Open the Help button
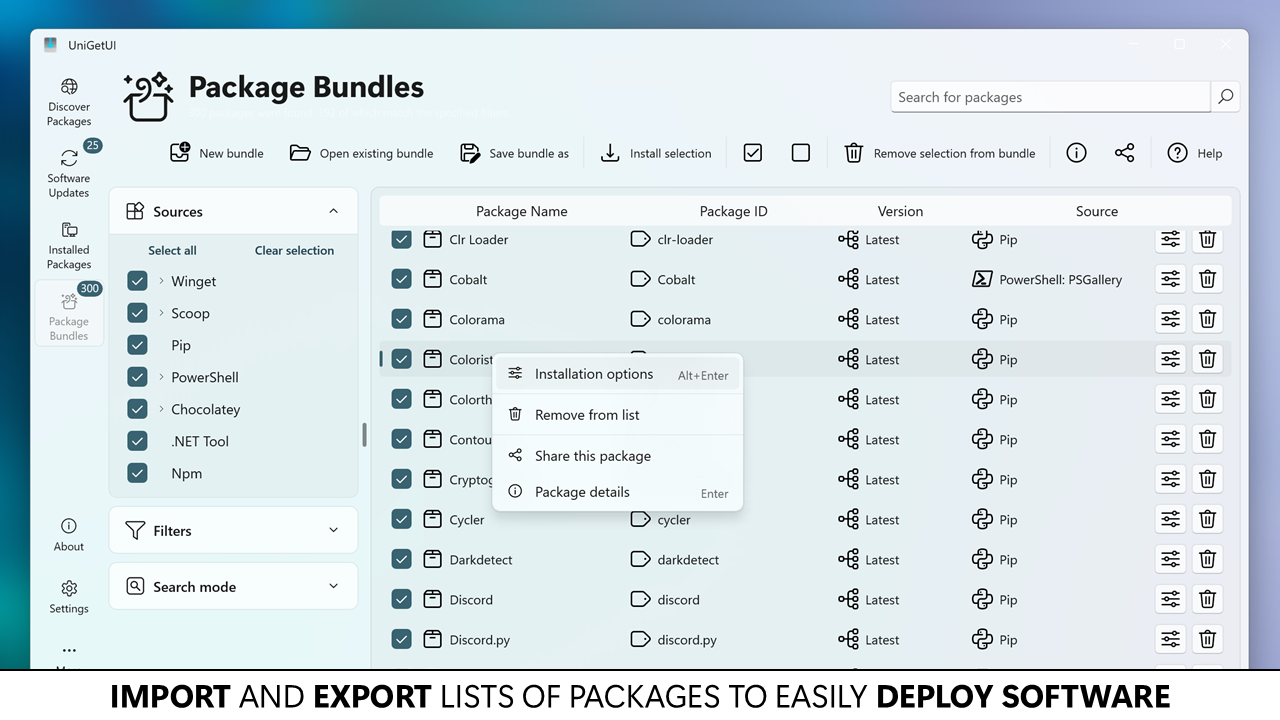The width and height of the screenshot is (1280, 720). (1195, 153)
